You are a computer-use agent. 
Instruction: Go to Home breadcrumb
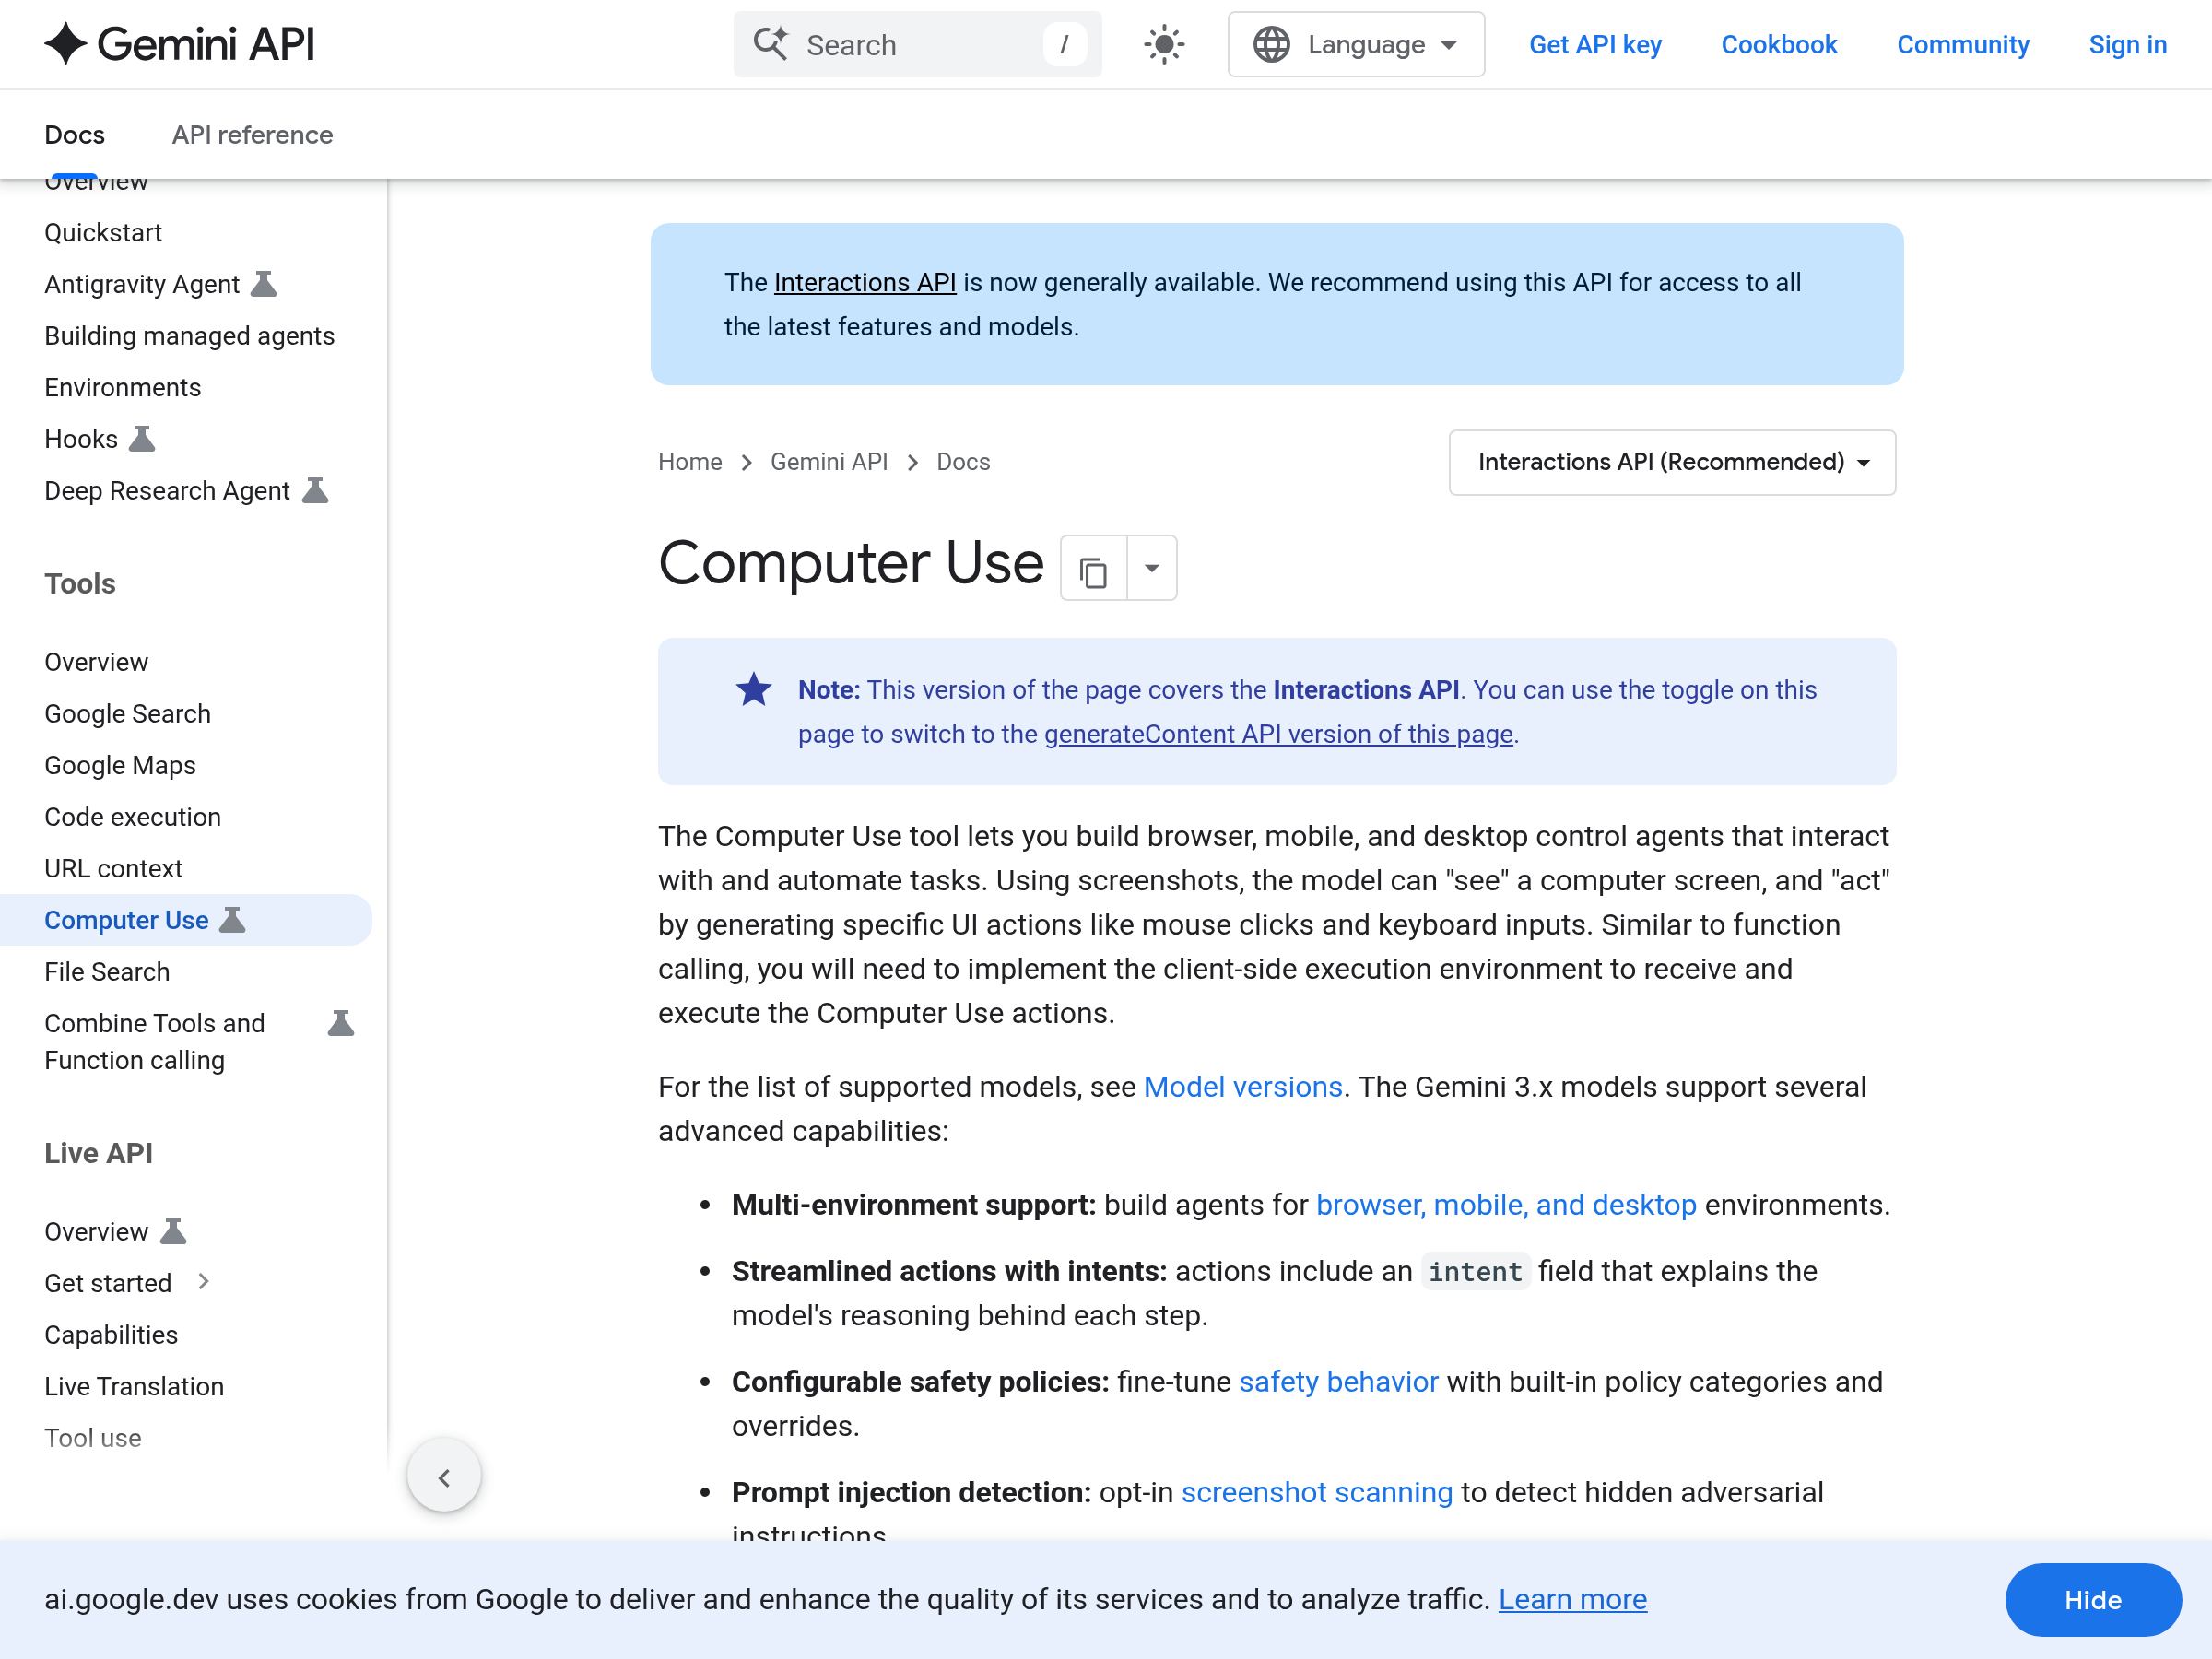point(690,462)
